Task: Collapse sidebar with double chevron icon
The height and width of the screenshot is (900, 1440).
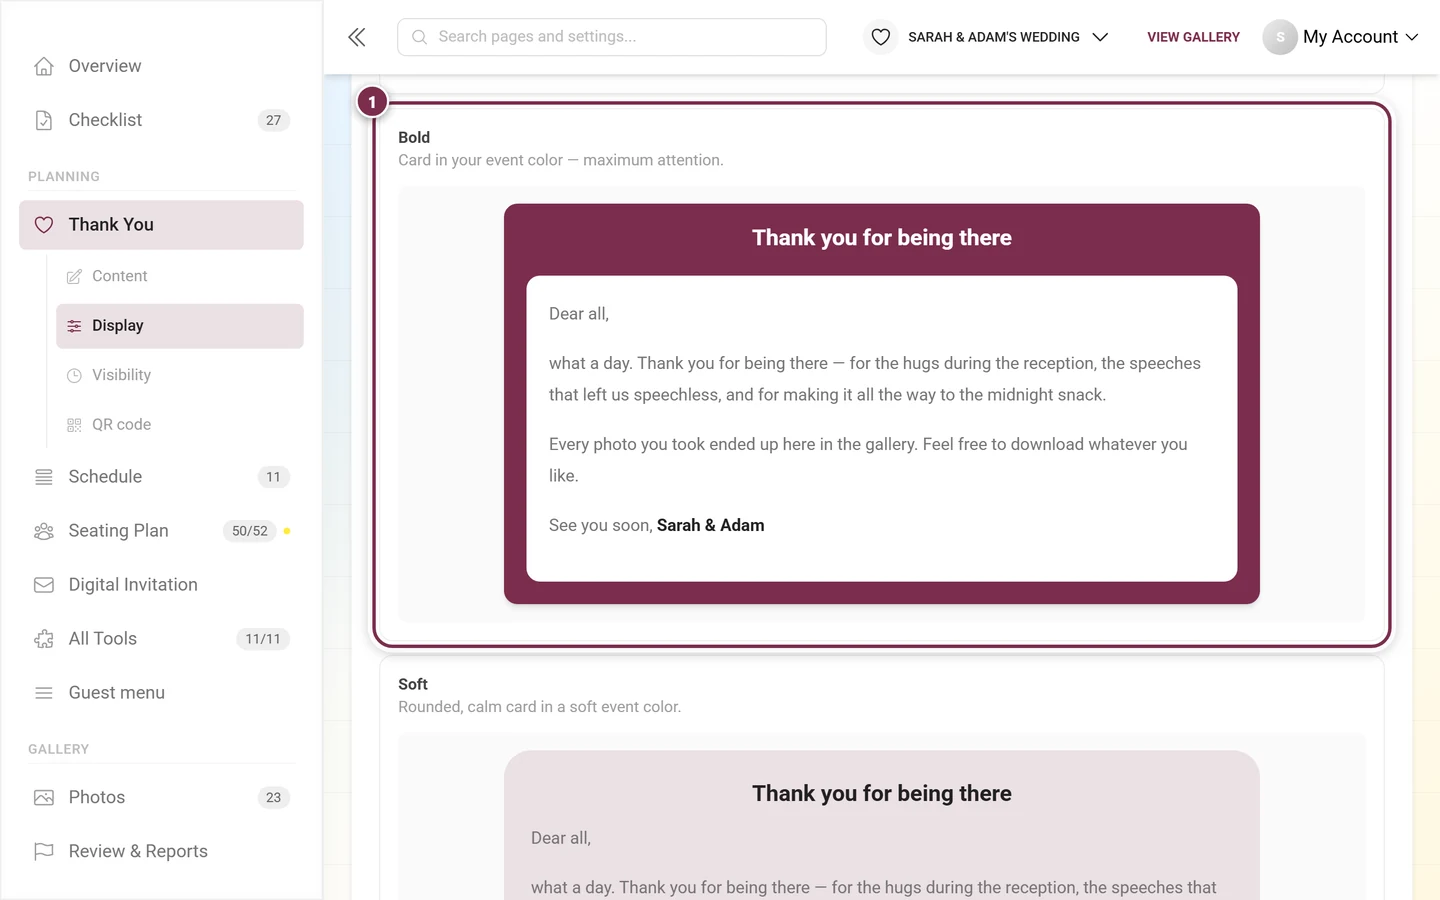Action: click(357, 37)
